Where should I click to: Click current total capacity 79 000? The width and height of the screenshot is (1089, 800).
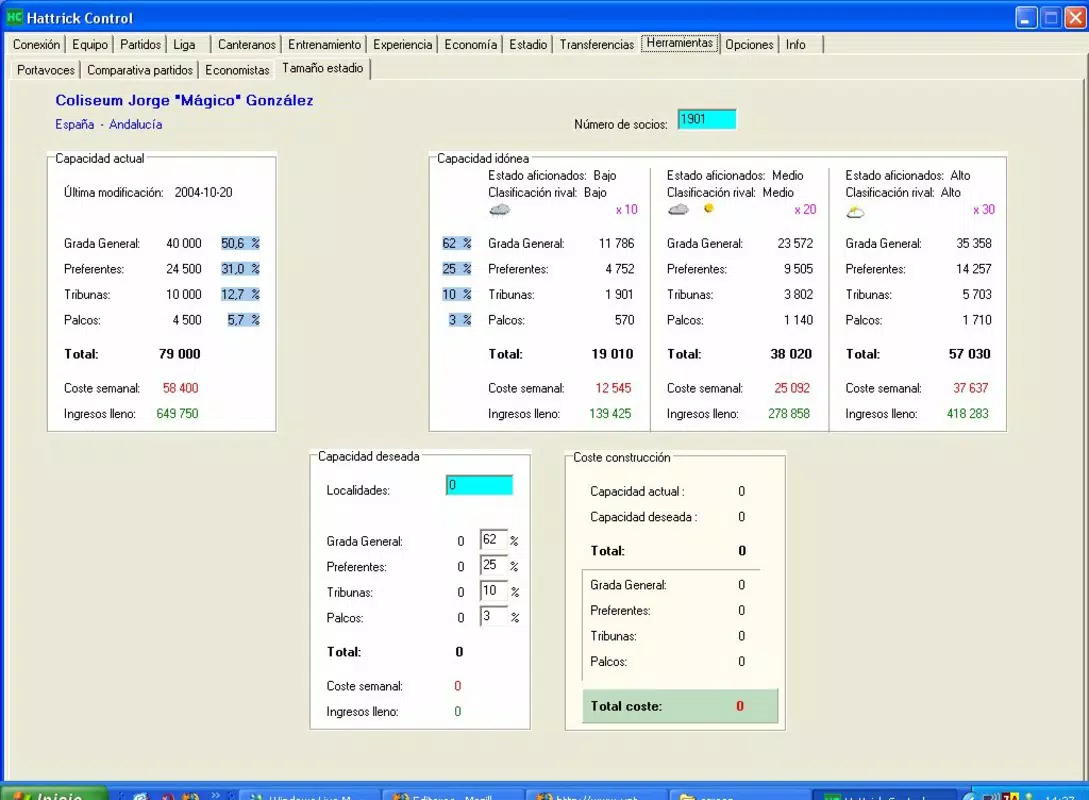click(x=179, y=354)
